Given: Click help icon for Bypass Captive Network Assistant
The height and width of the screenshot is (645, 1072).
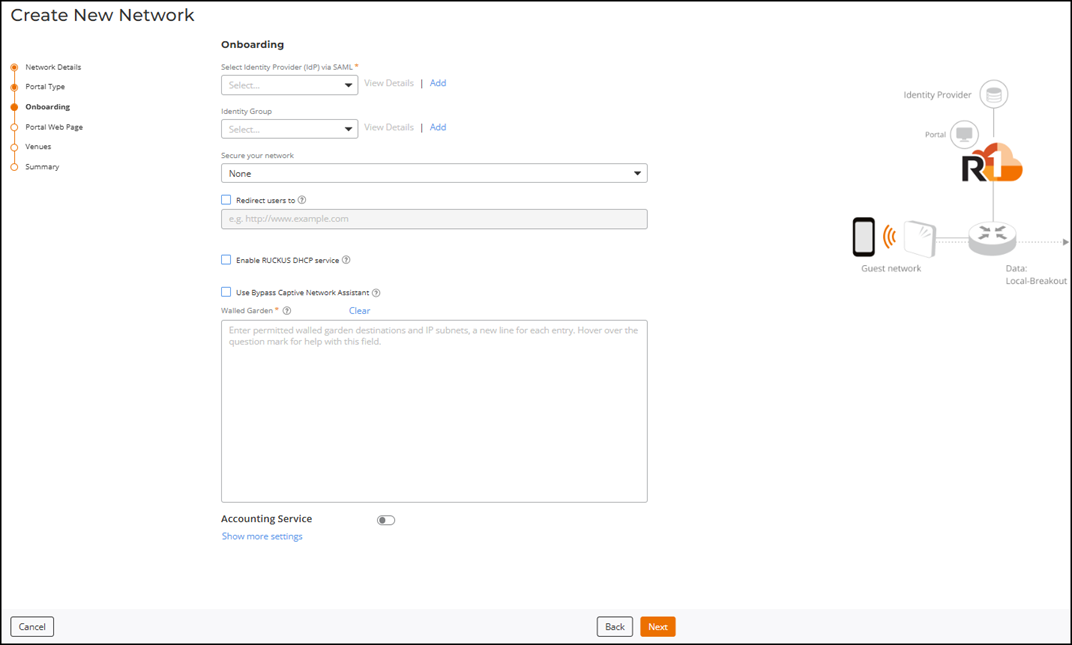Looking at the screenshot, I should [x=376, y=293].
